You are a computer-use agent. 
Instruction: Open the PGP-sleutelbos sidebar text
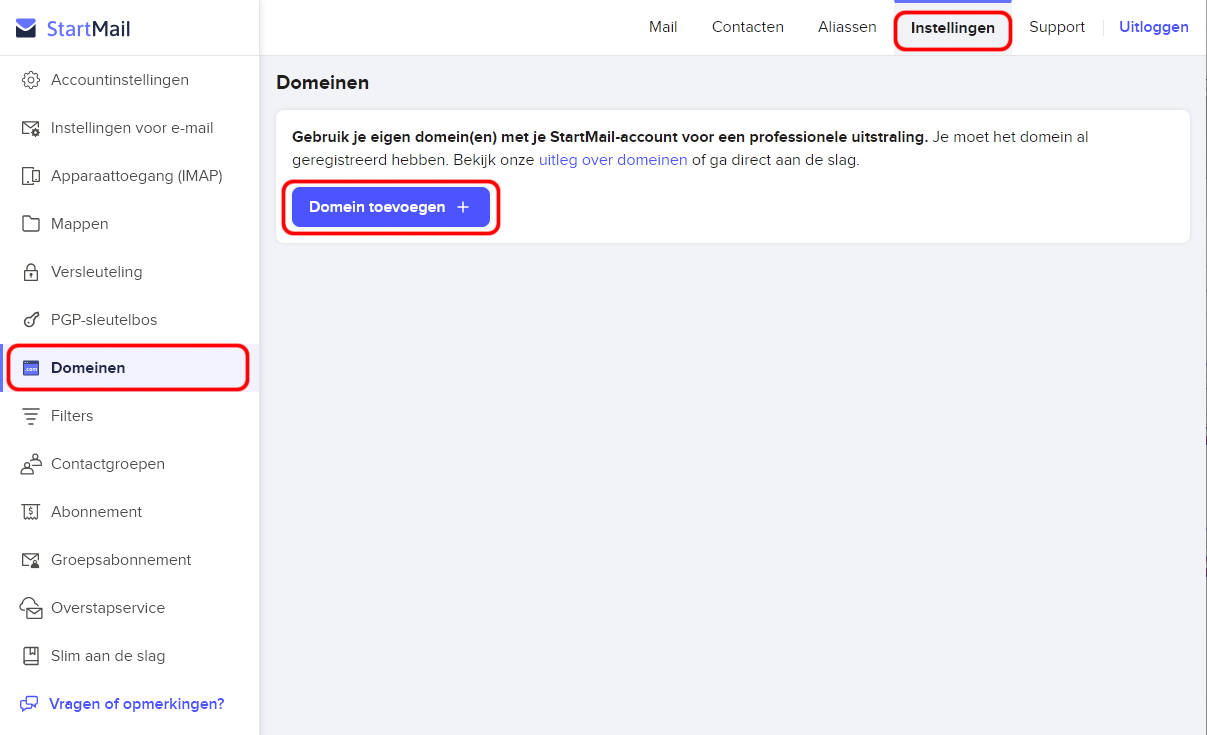[104, 320]
